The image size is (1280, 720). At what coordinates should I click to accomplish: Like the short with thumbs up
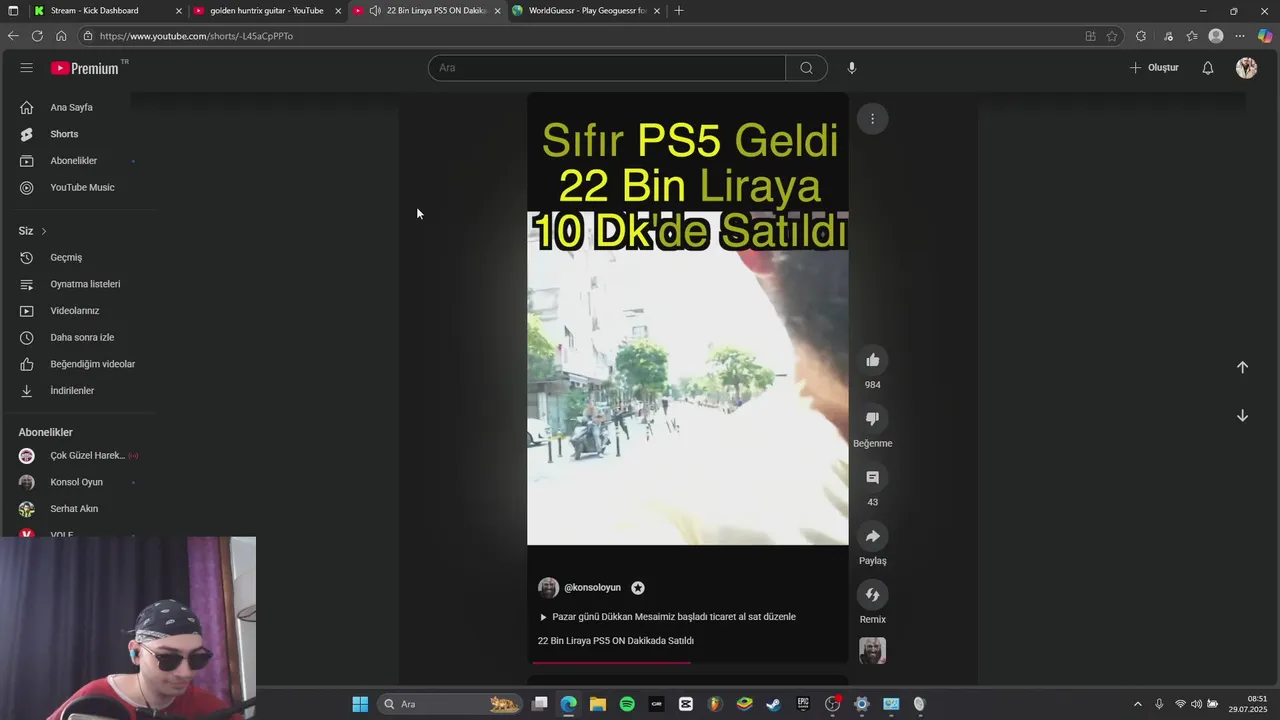(x=873, y=360)
